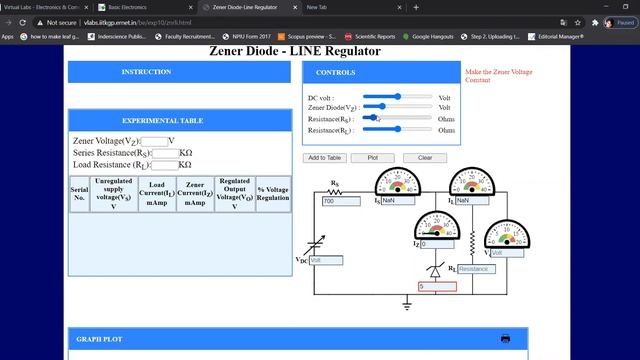Click the Rs value field showing 700
The image size is (640, 360).
click(341, 201)
